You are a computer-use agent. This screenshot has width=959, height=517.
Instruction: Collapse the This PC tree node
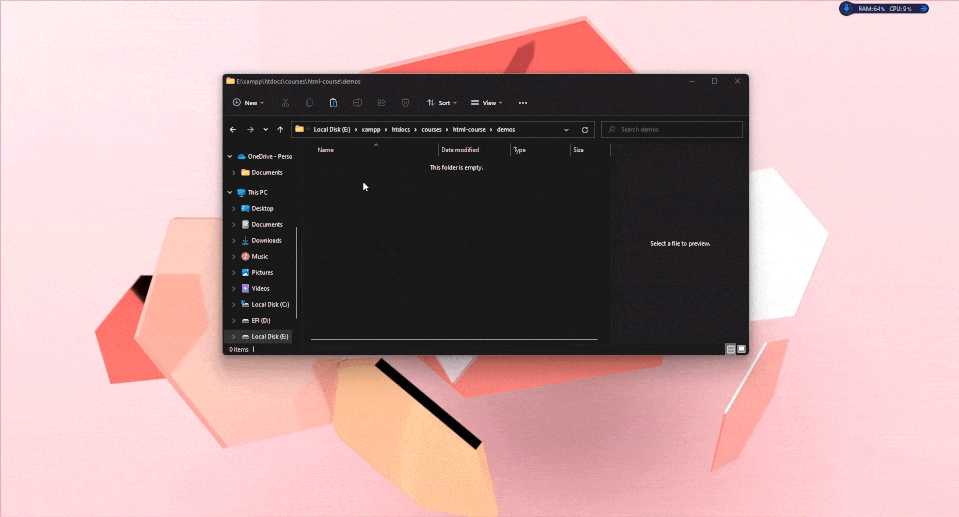point(230,193)
